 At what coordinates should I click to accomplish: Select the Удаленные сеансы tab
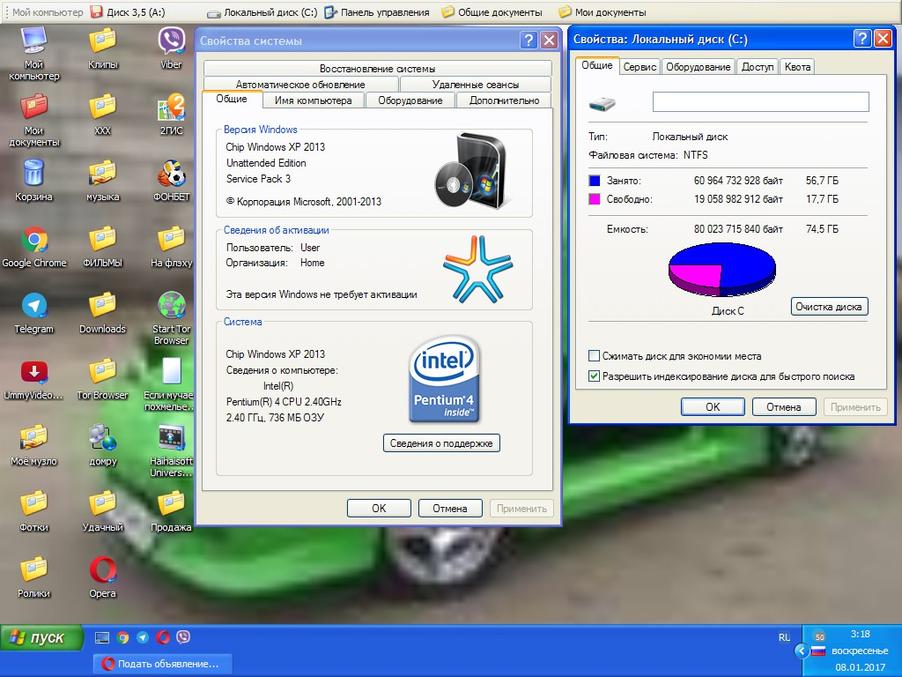pos(475,85)
